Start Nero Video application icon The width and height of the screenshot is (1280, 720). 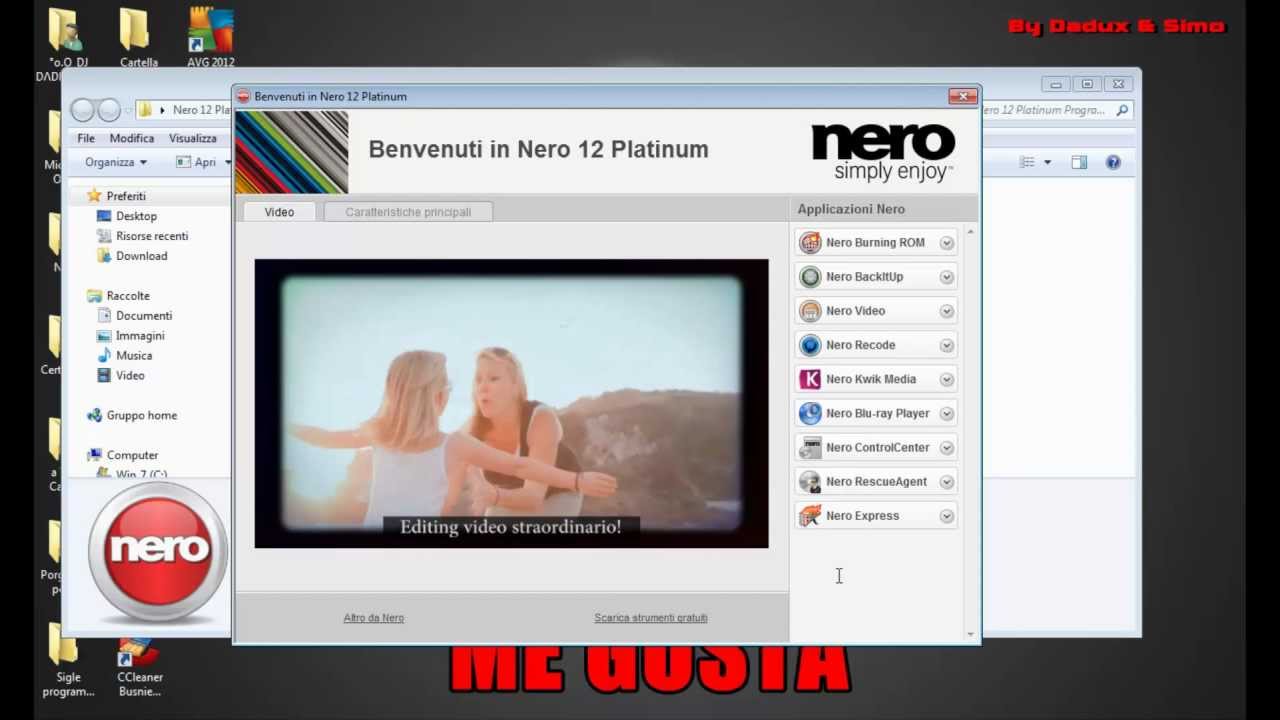click(x=810, y=311)
